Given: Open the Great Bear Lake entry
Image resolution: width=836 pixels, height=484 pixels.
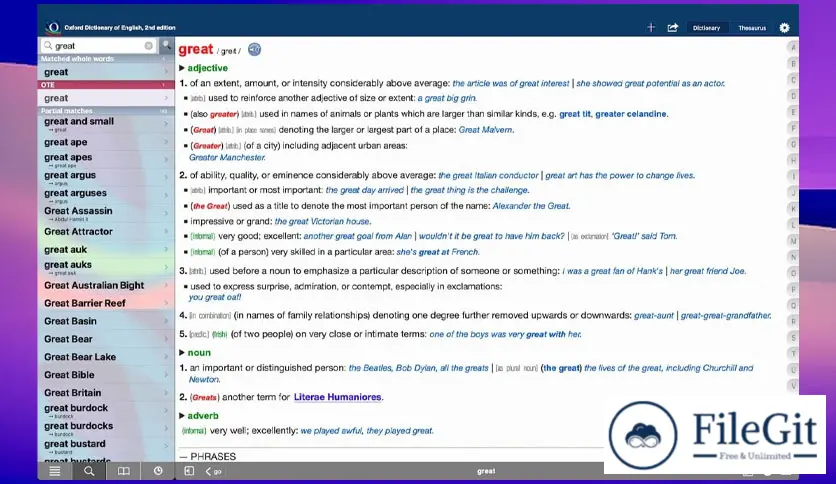Looking at the screenshot, I should tap(106, 357).
